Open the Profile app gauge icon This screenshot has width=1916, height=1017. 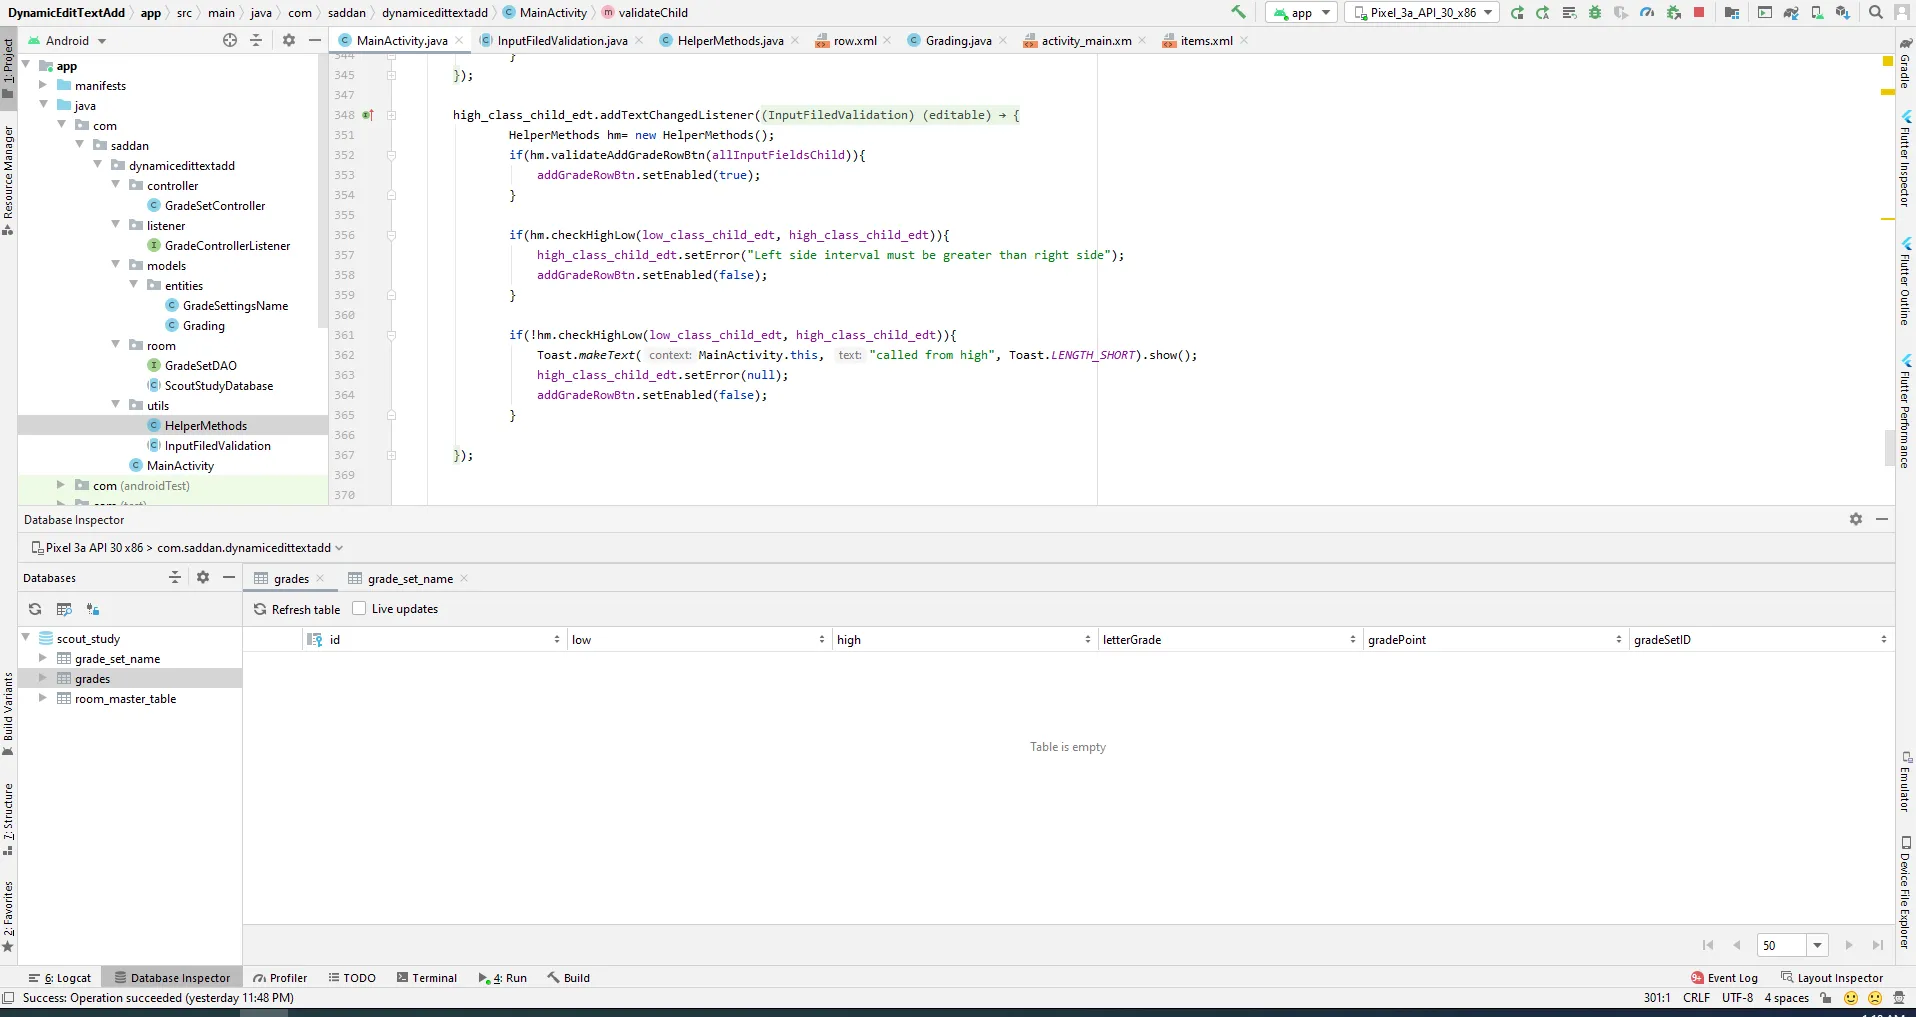pyautogui.click(x=1647, y=12)
